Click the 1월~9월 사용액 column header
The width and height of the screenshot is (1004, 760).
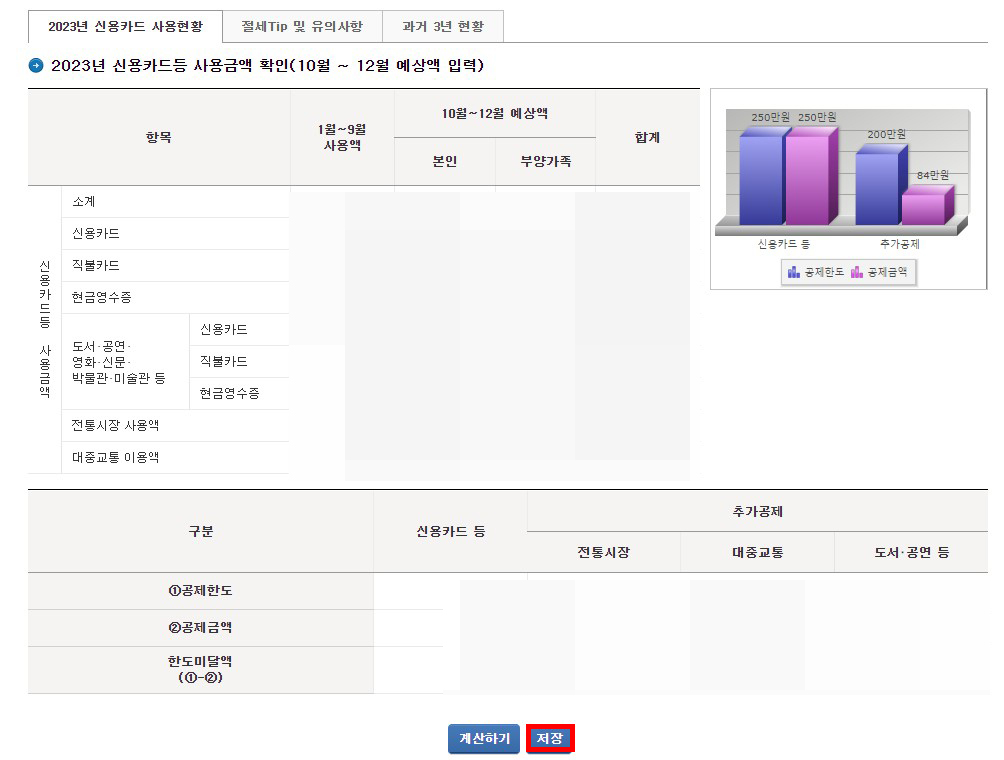click(x=342, y=138)
